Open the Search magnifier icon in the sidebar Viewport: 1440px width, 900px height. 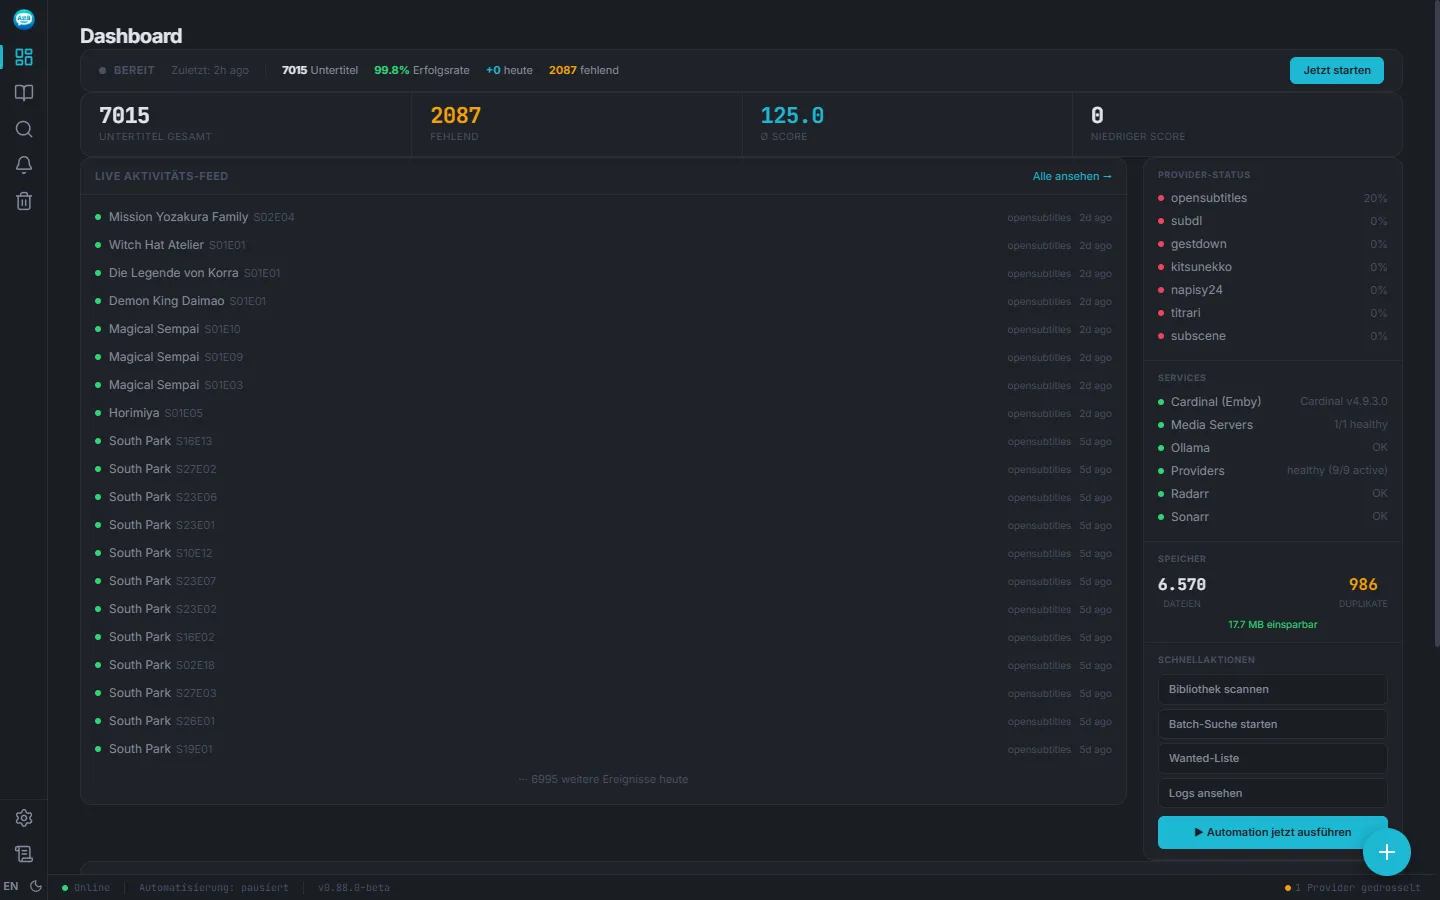(24, 129)
